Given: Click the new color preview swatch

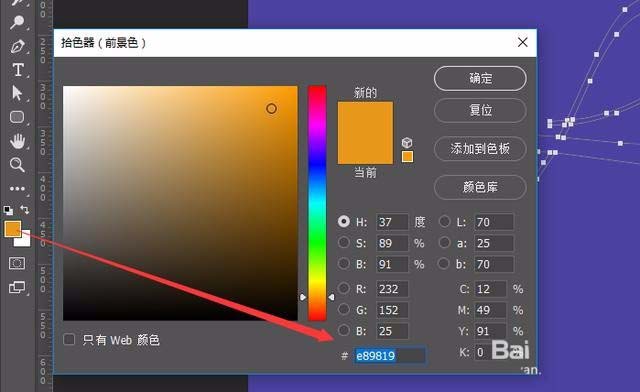Looking at the screenshot, I should pos(365,118).
